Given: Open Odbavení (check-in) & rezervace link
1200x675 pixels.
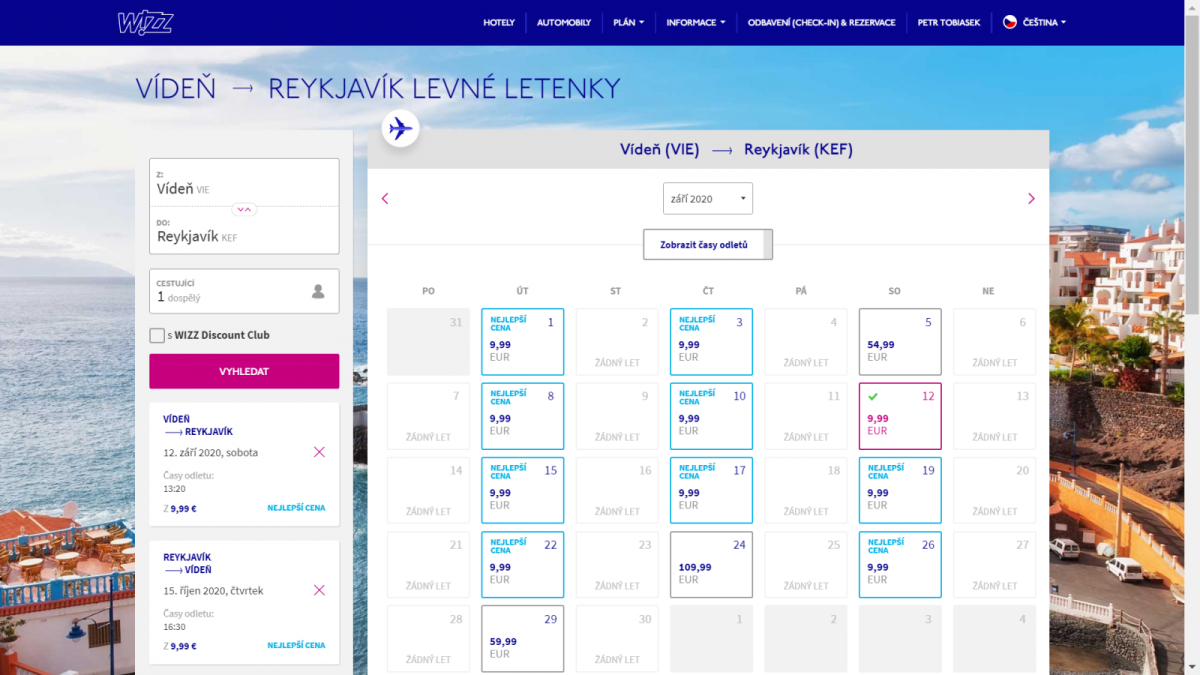Looking at the screenshot, I should pos(821,22).
